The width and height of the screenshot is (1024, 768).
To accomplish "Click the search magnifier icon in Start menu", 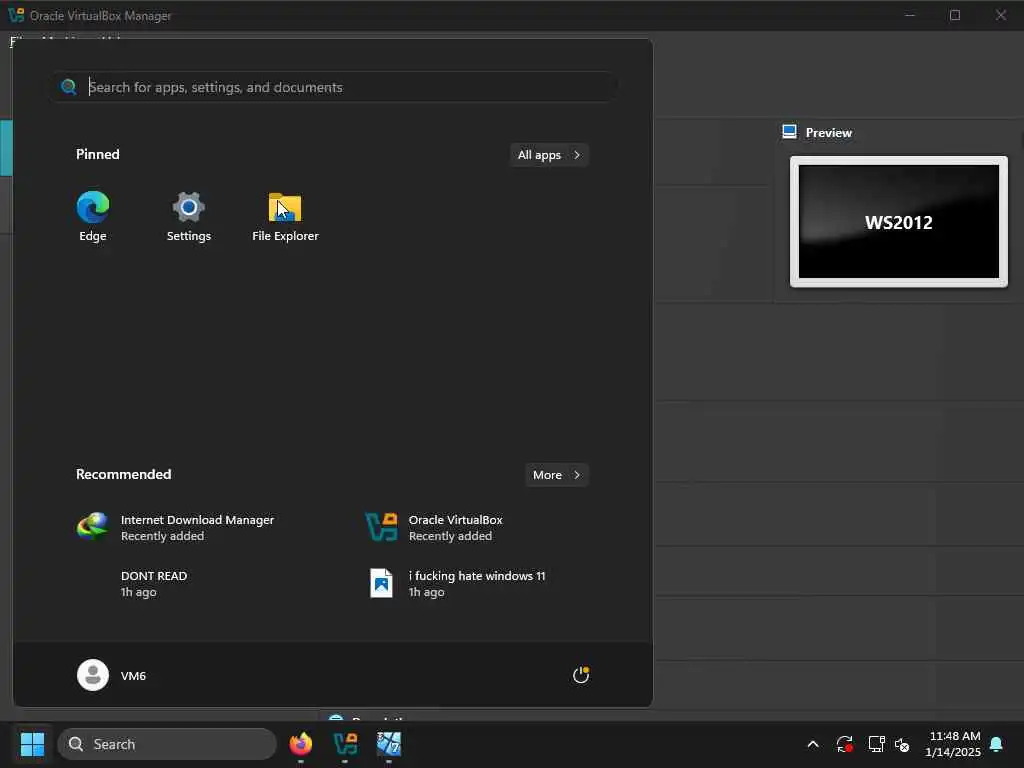I will (69, 87).
